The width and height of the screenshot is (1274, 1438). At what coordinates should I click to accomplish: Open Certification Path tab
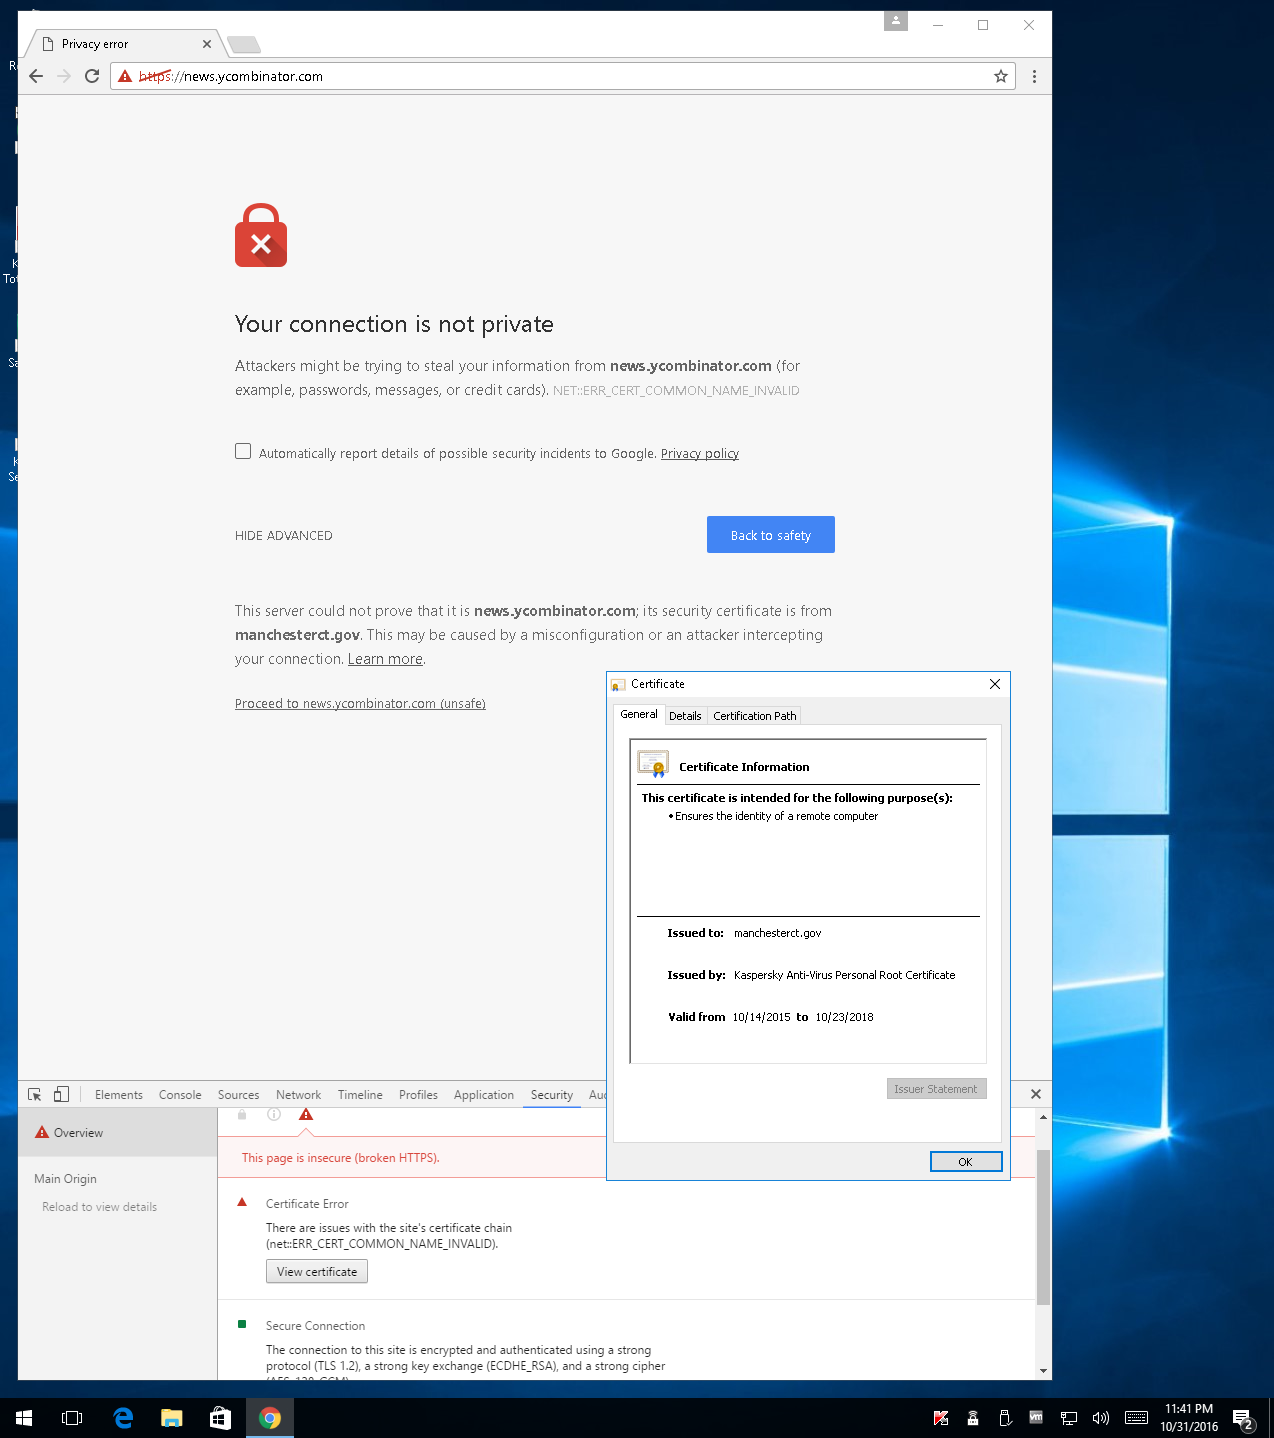click(755, 716)
